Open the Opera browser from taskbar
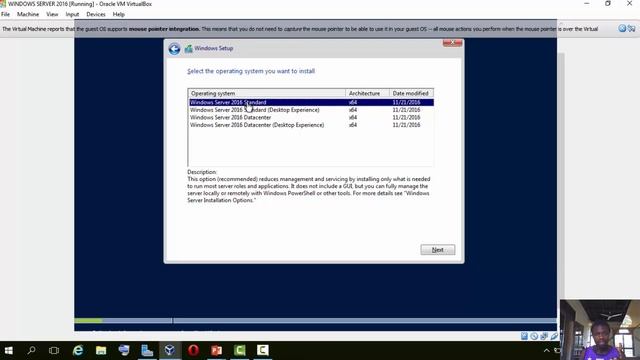Image resolution: width=640 pixels, height=360 pixels. coord(193,350)
